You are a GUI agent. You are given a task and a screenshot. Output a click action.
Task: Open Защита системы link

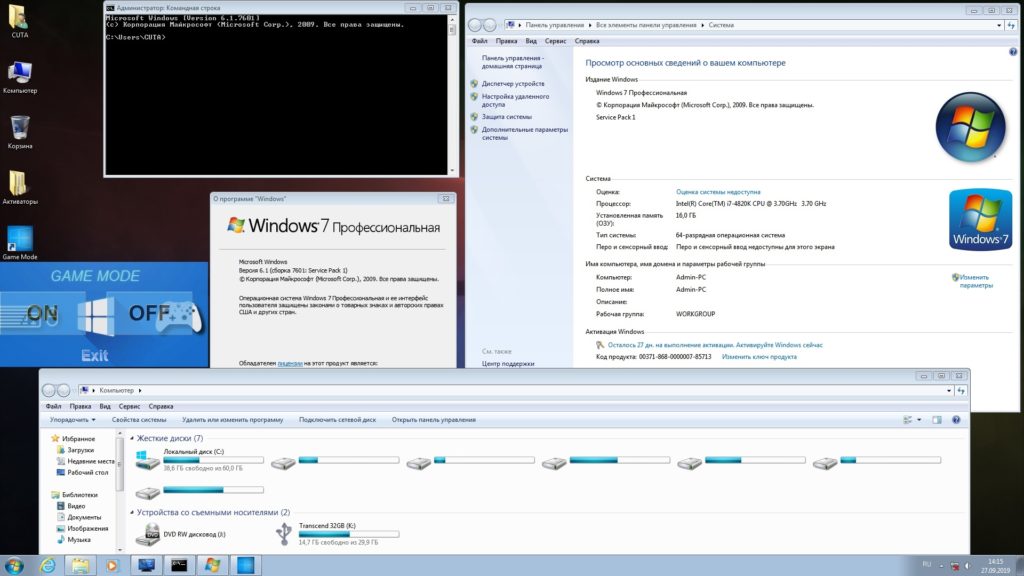click(x=507, y=117)
